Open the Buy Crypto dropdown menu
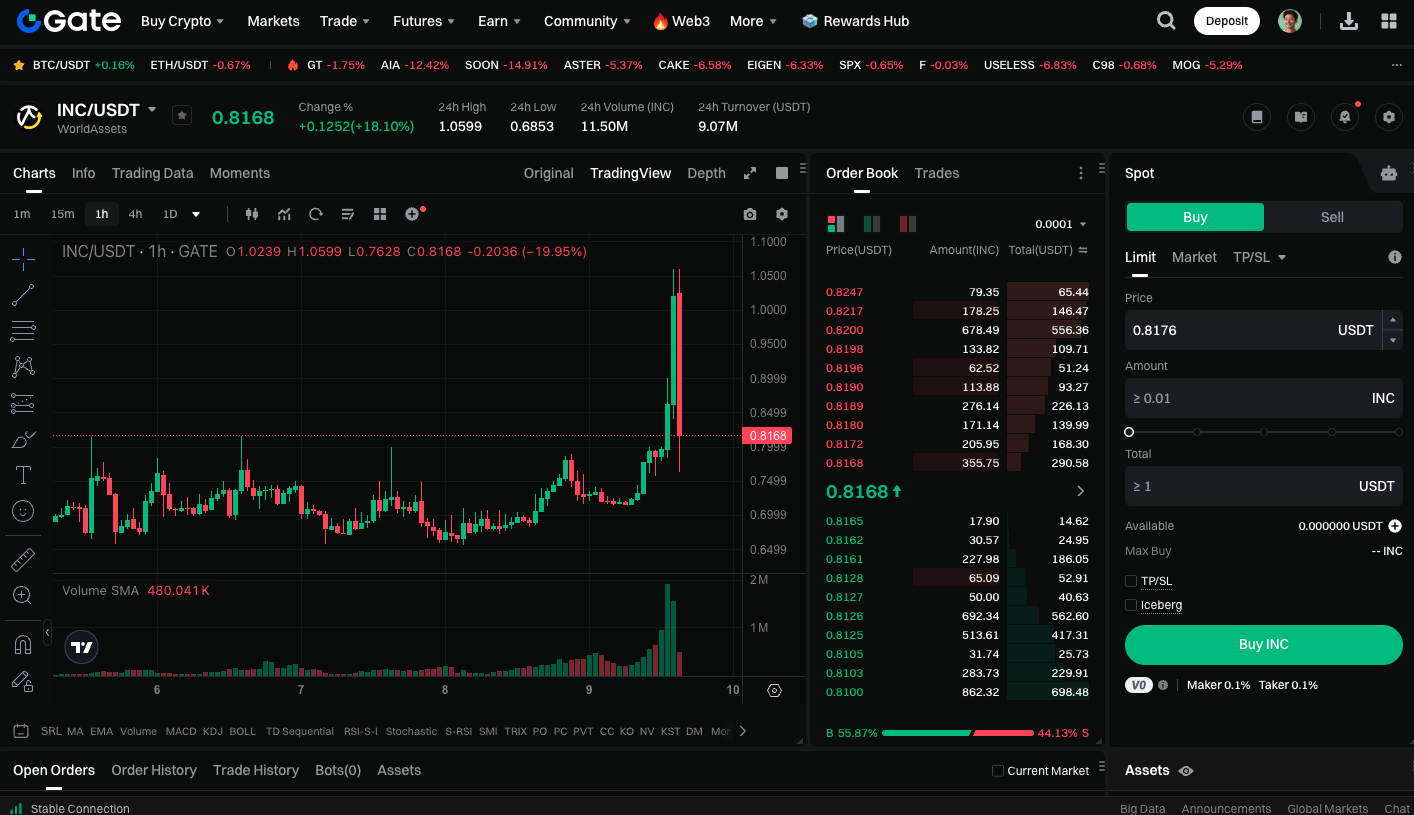Viewport: 1414px width, 815px height. click(x=182, y=21)
